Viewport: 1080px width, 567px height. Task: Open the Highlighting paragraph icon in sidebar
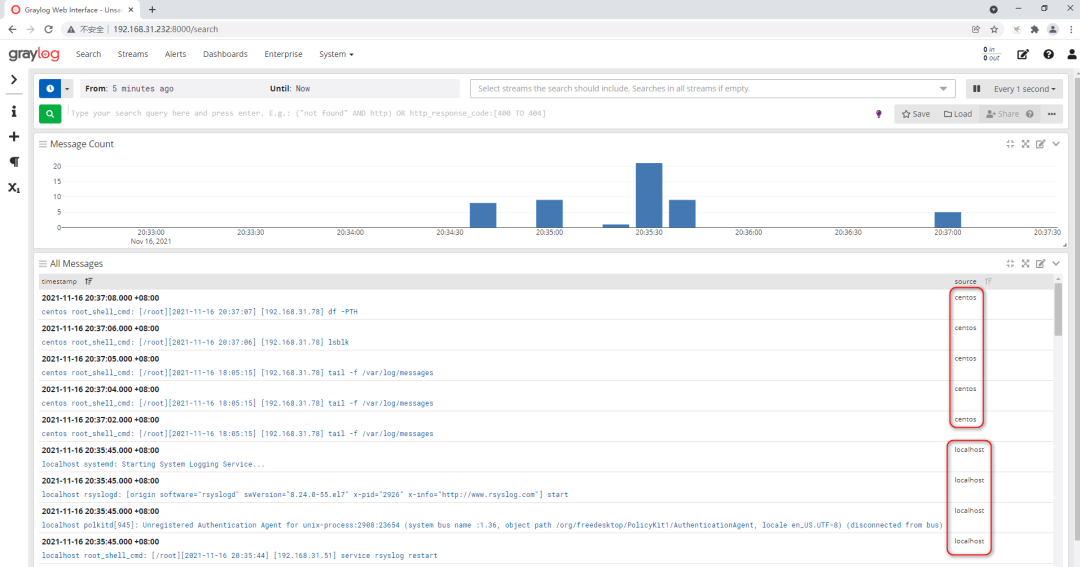point(14,161)
